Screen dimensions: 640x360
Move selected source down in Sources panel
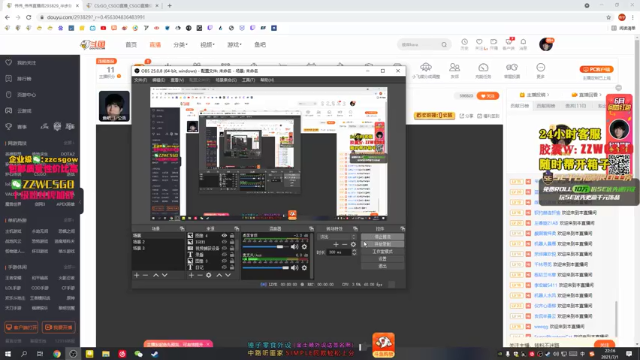point(228,275)
